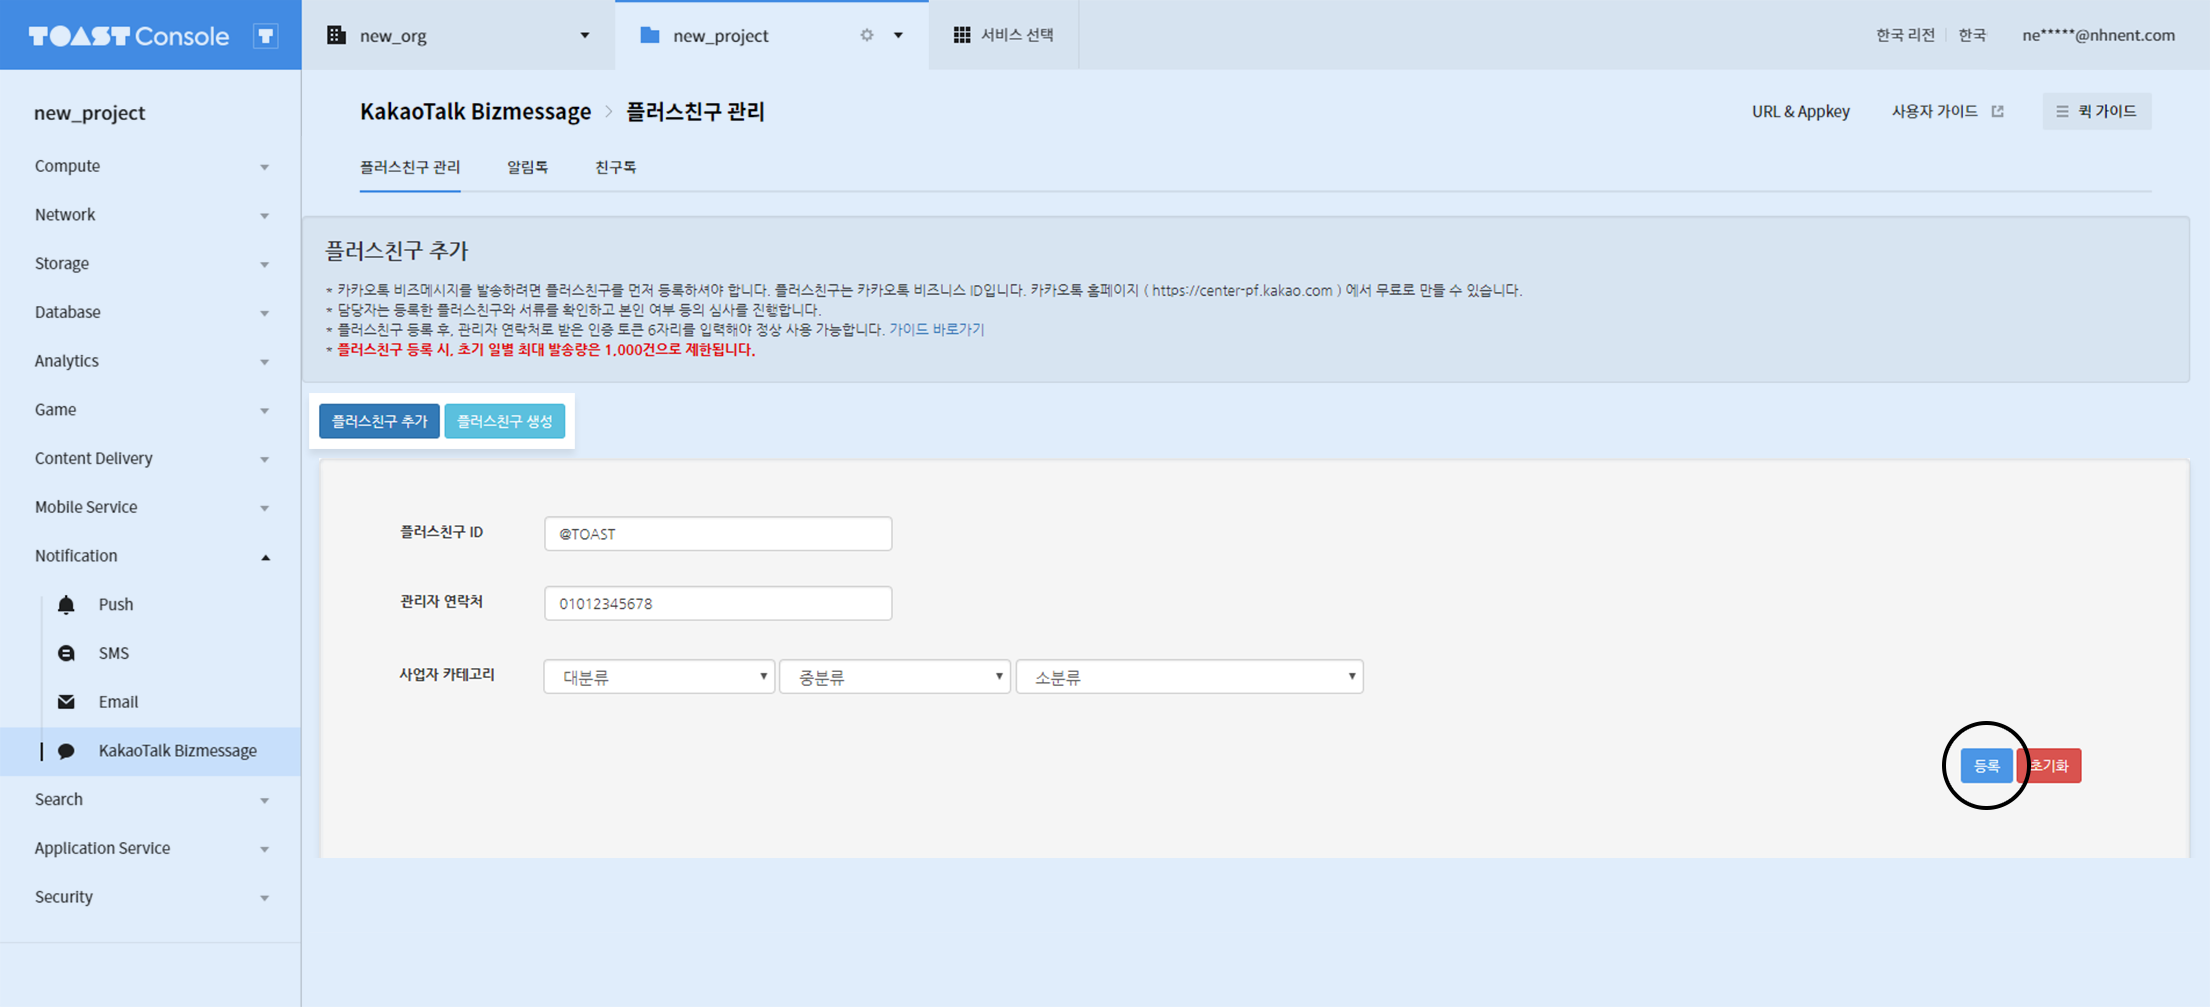Click the T square icon beside Console logo
Screen dimensions: 2210x1007
point(265,36)
